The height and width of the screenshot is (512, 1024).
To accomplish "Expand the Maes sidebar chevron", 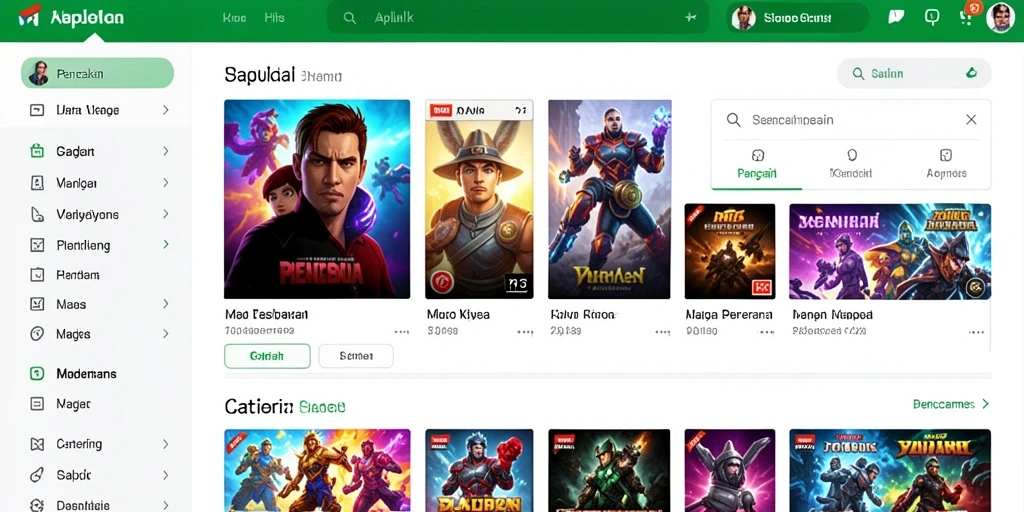I will coord(166,304).
